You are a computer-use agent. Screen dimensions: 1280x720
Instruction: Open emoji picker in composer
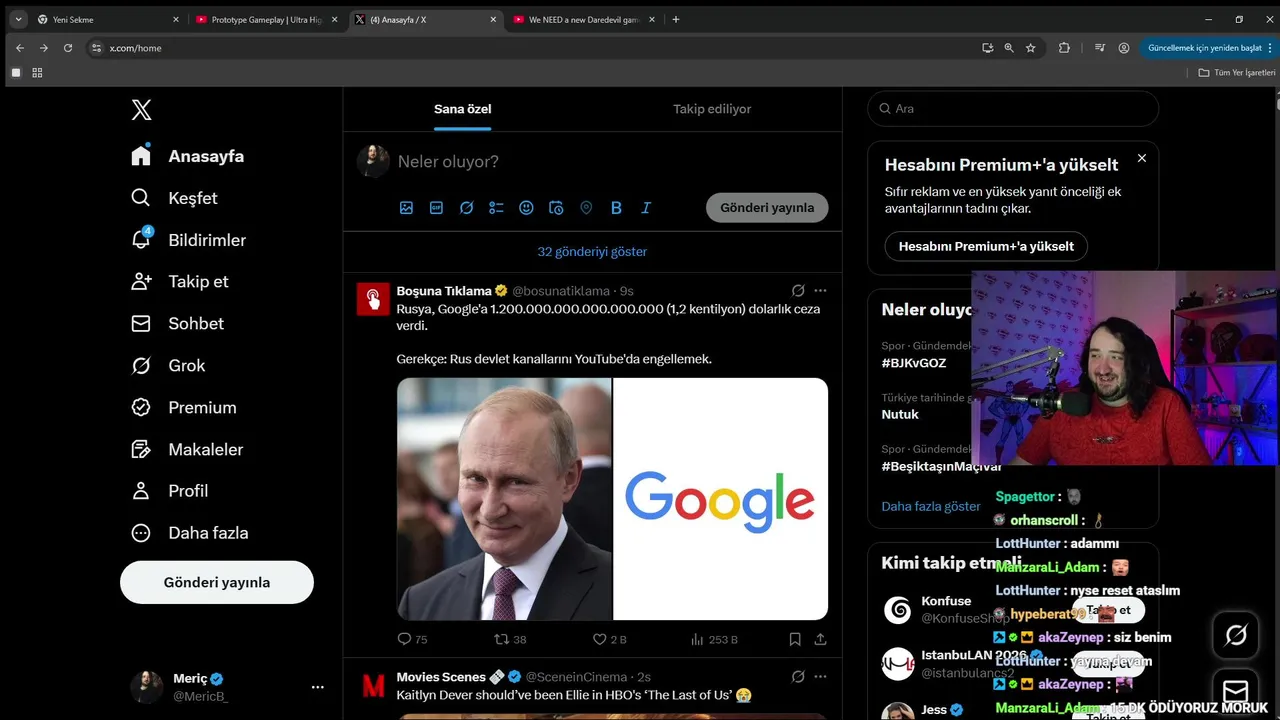526,208
